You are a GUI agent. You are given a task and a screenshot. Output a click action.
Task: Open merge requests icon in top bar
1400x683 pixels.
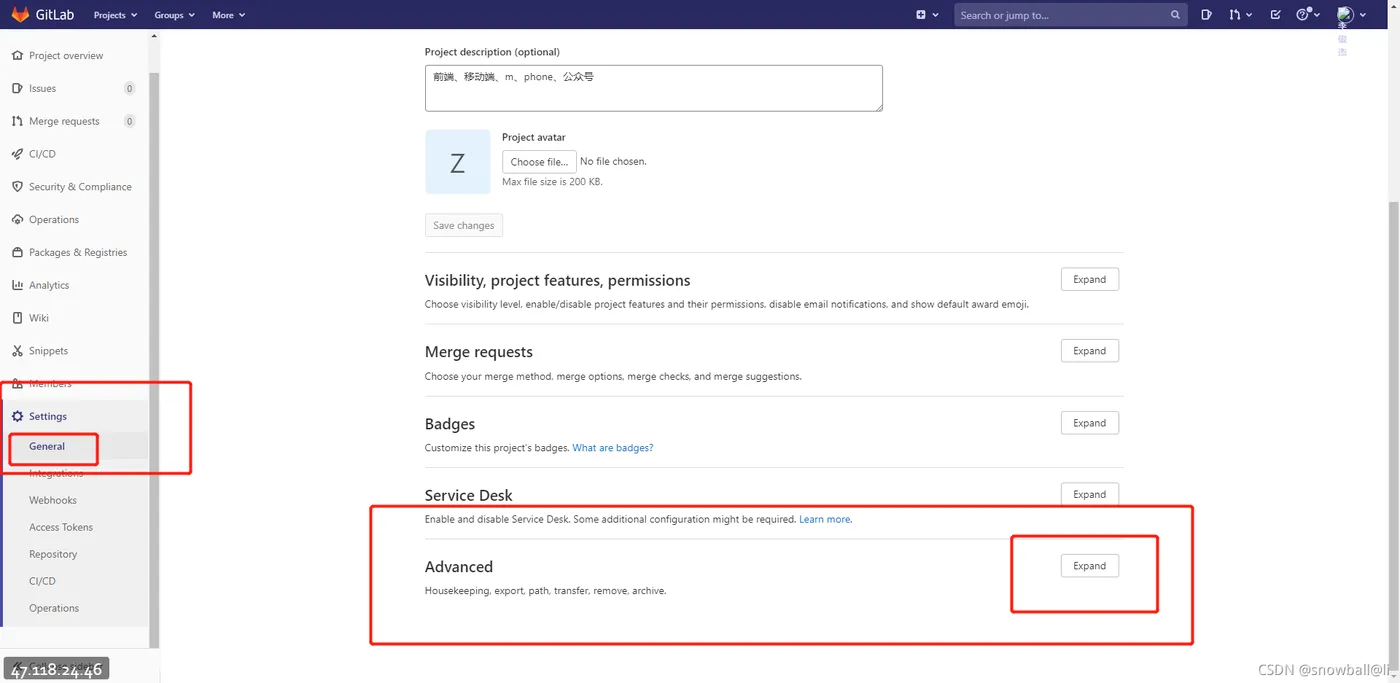1235,15
